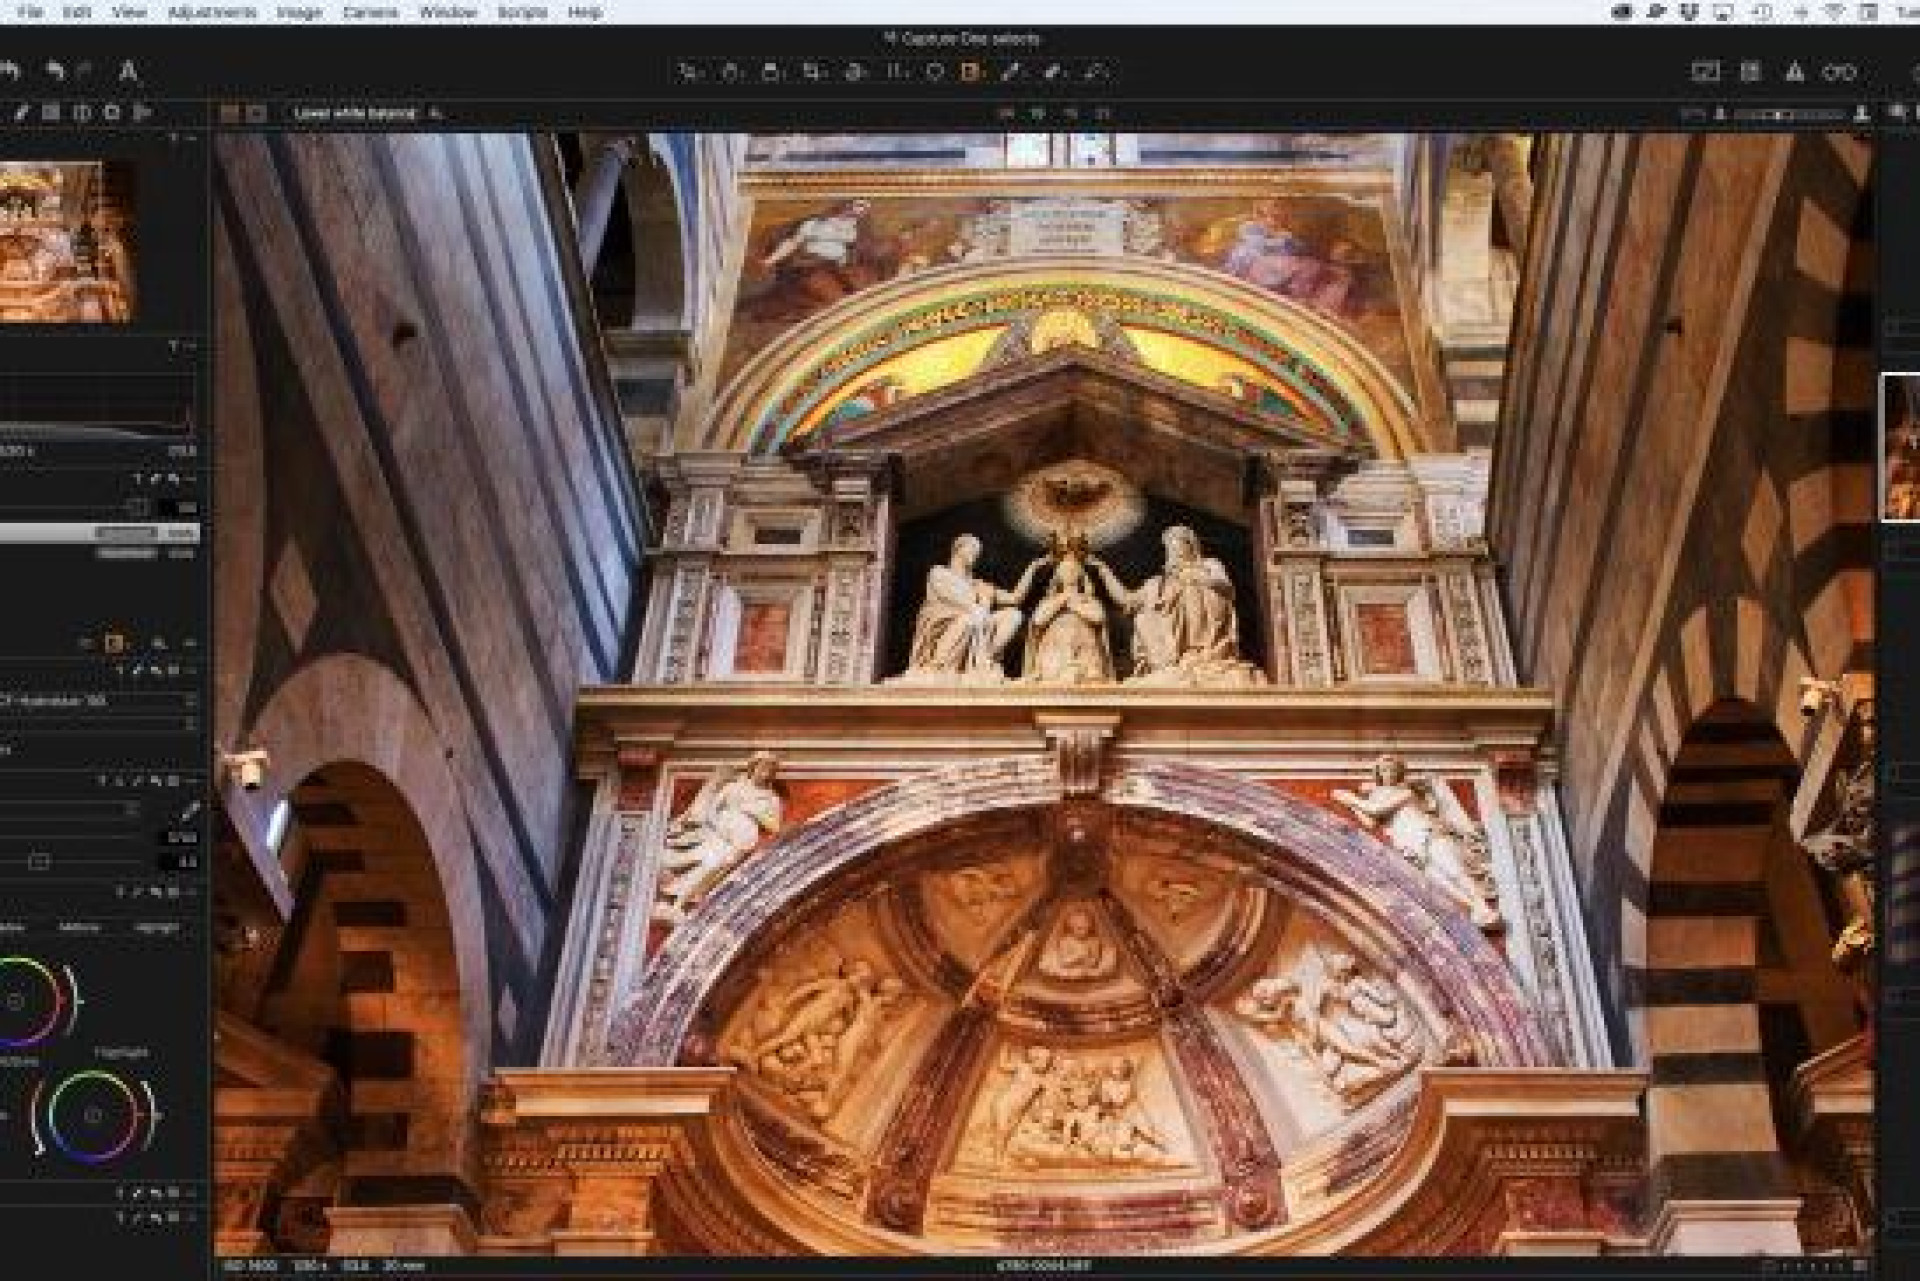Screen dimensions: 1920x1281
Task: Open the Edit menu
Action: pos(76,12)
